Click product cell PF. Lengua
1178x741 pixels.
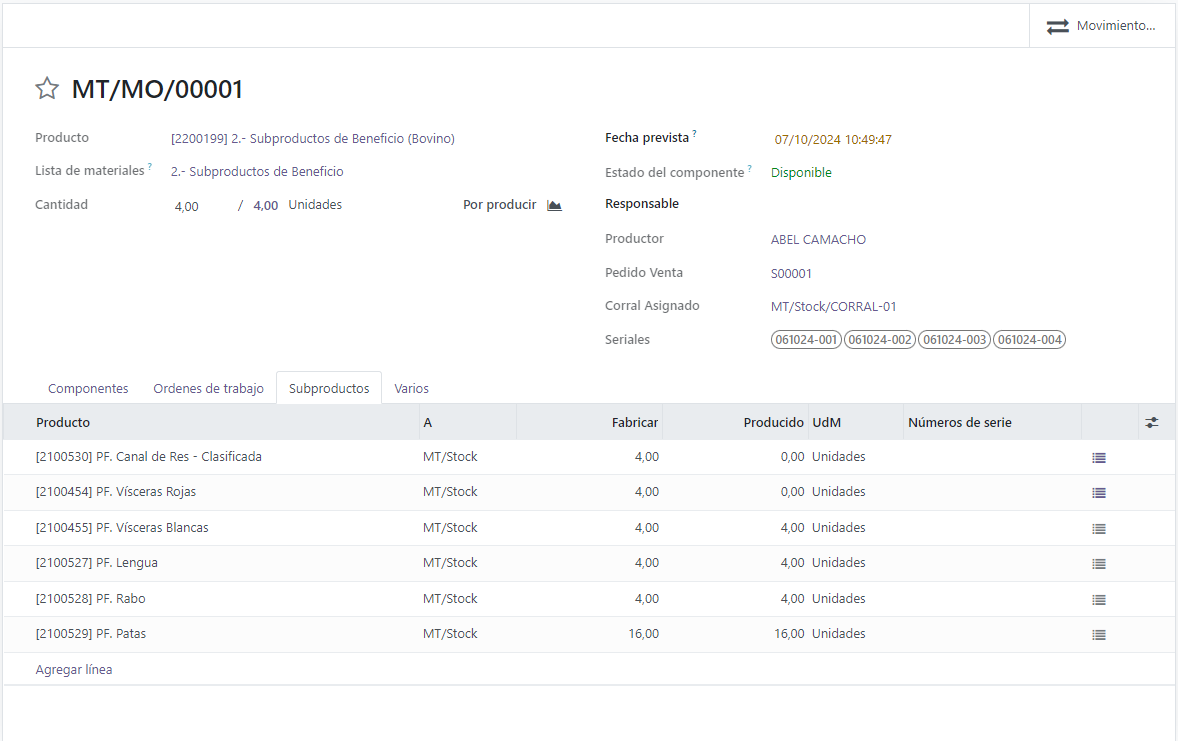pyautogui.click(x=97, y=563)
